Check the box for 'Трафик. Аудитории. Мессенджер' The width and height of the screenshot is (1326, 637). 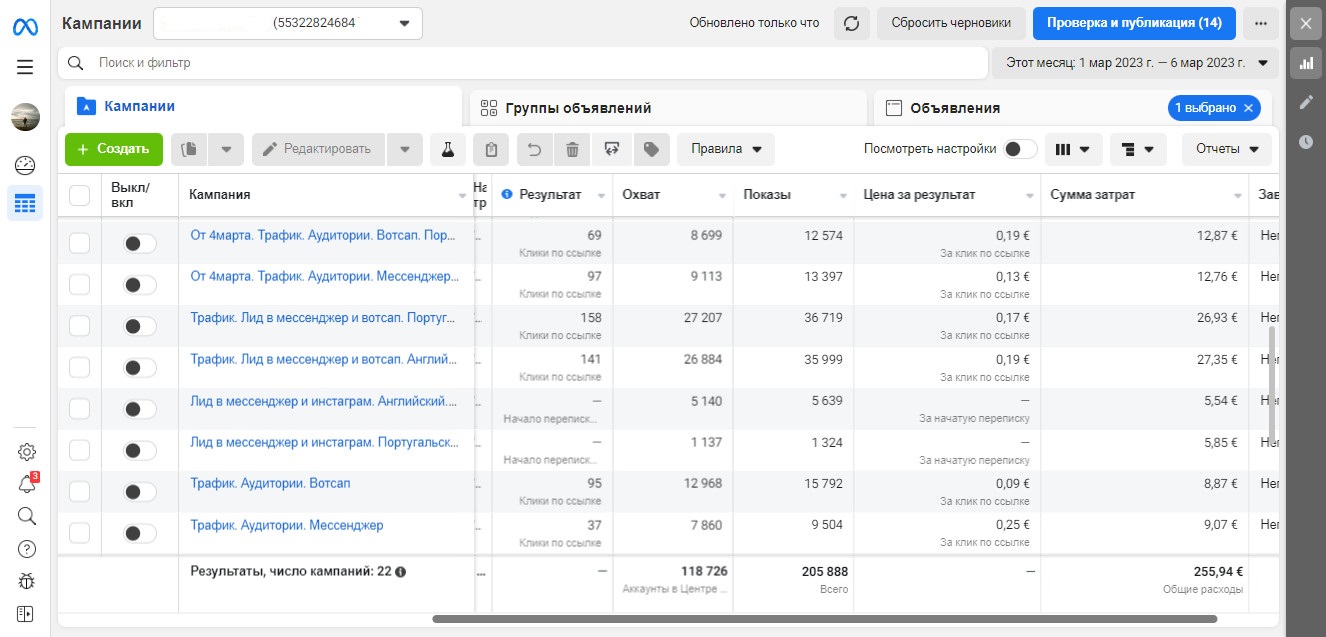(x=80, y=534)
